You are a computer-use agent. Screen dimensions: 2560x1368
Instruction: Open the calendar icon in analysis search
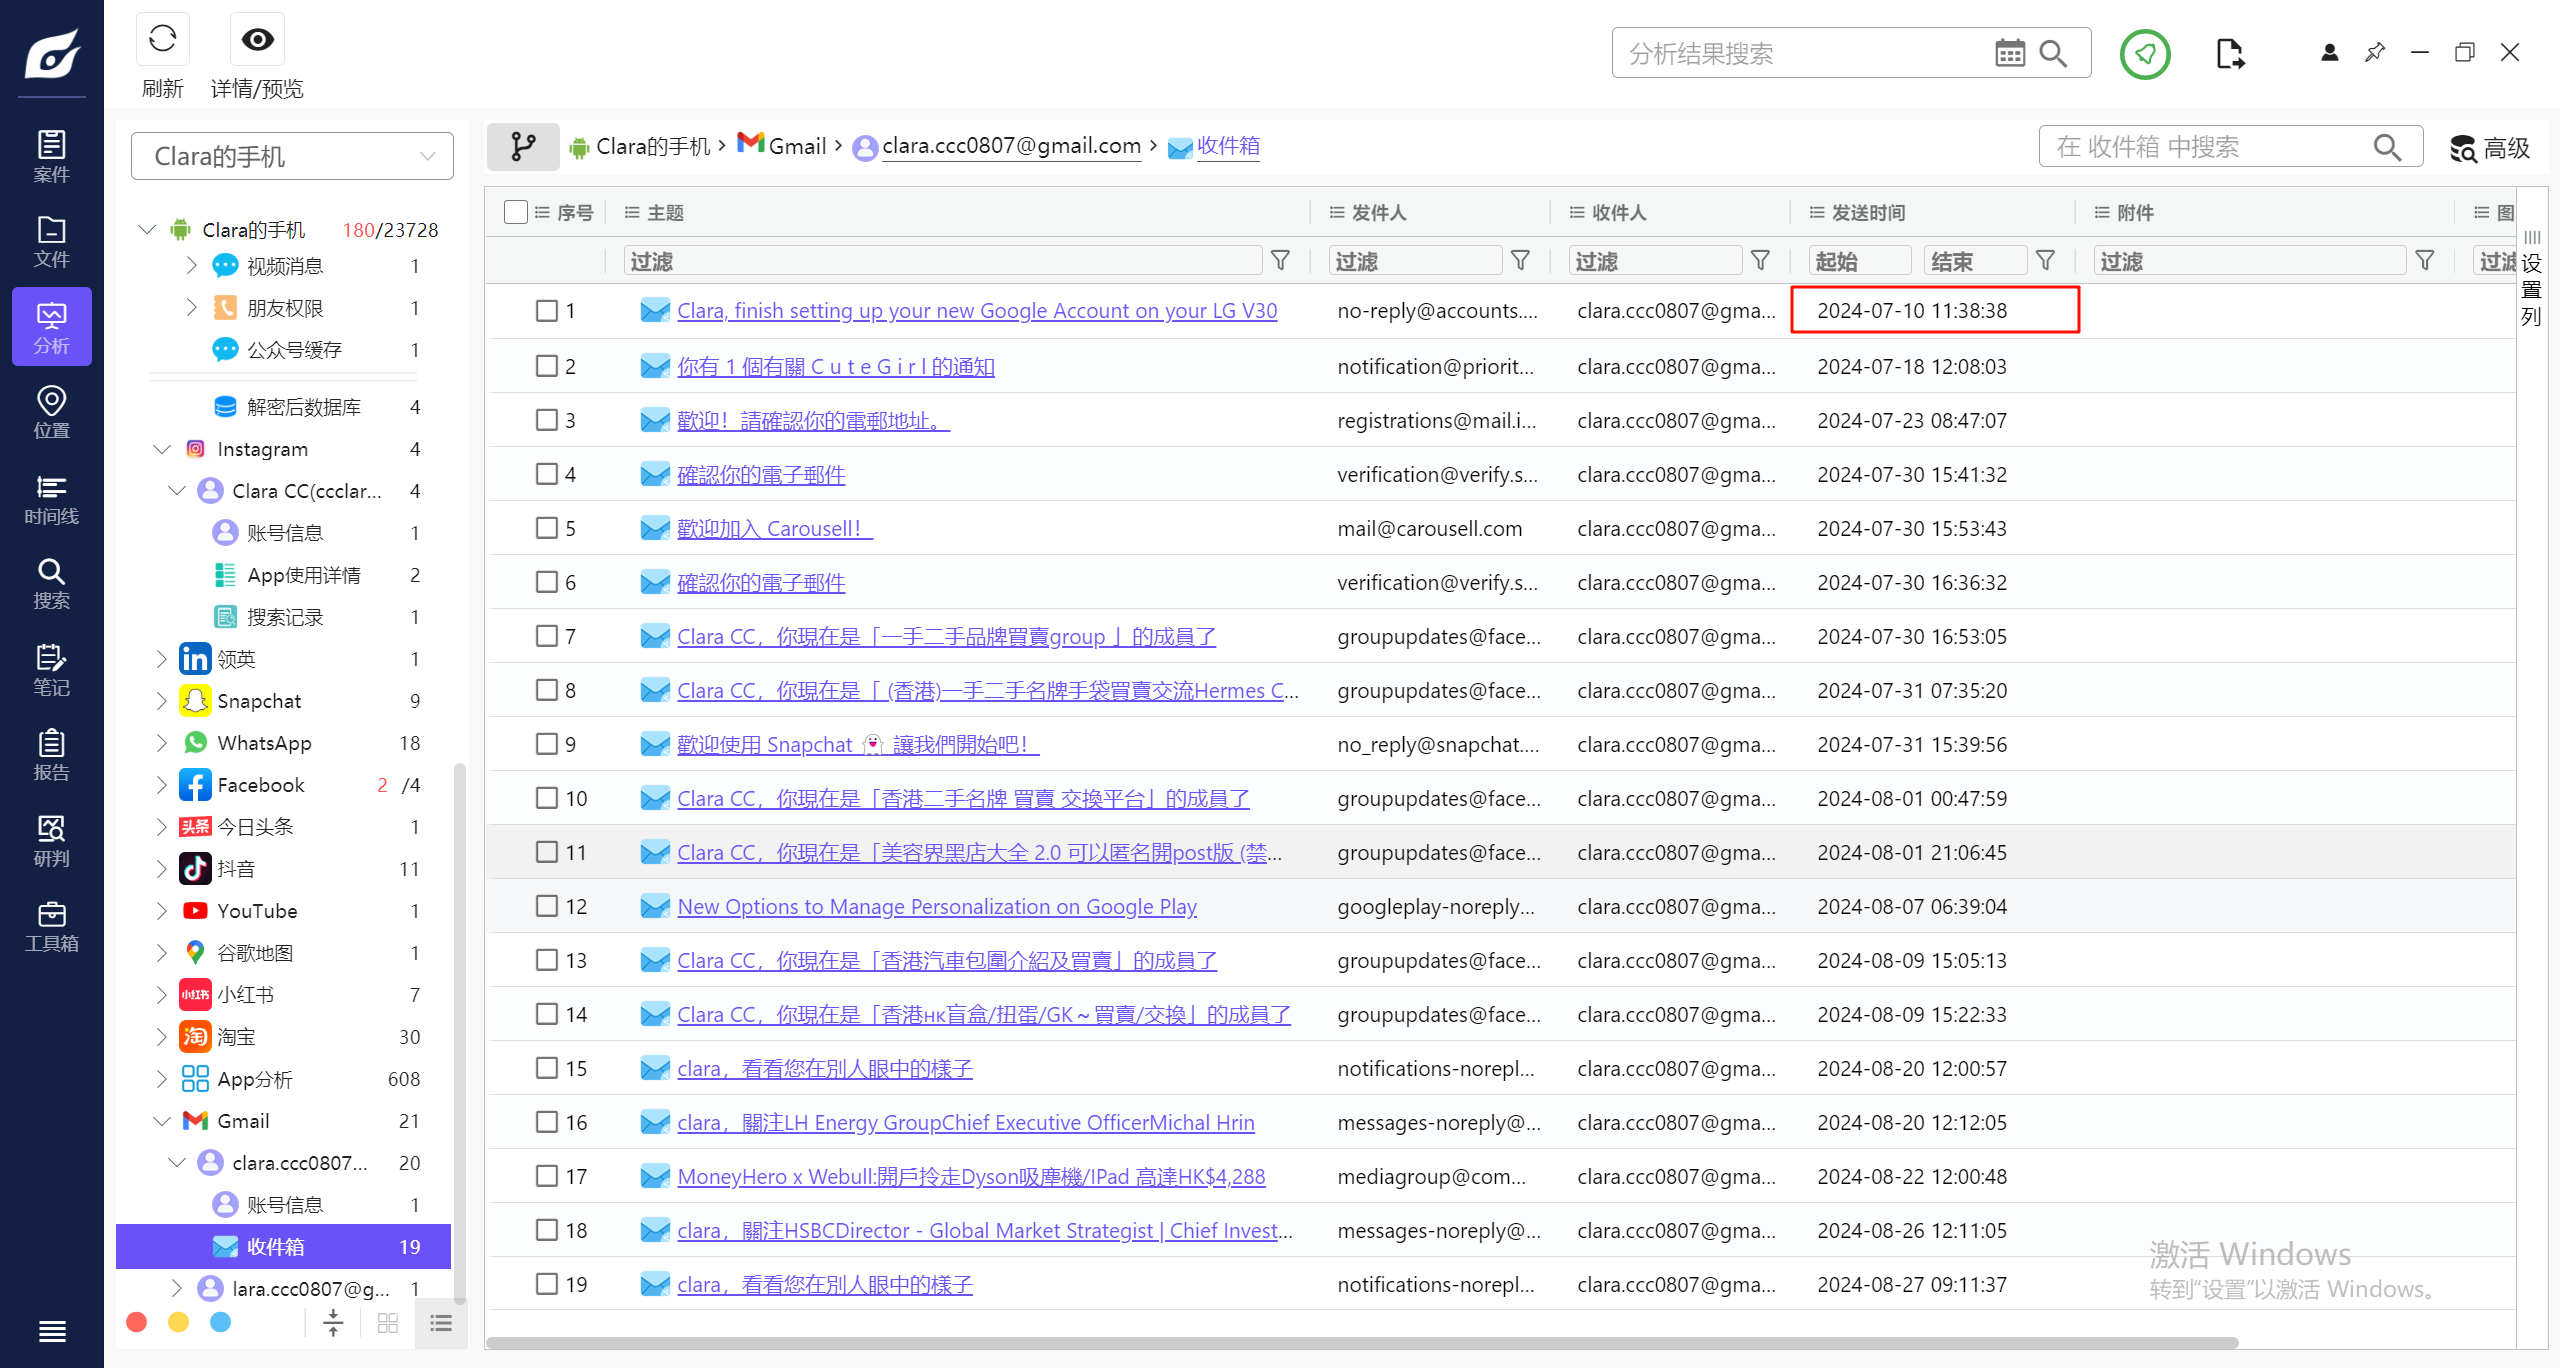[2009, 53]
